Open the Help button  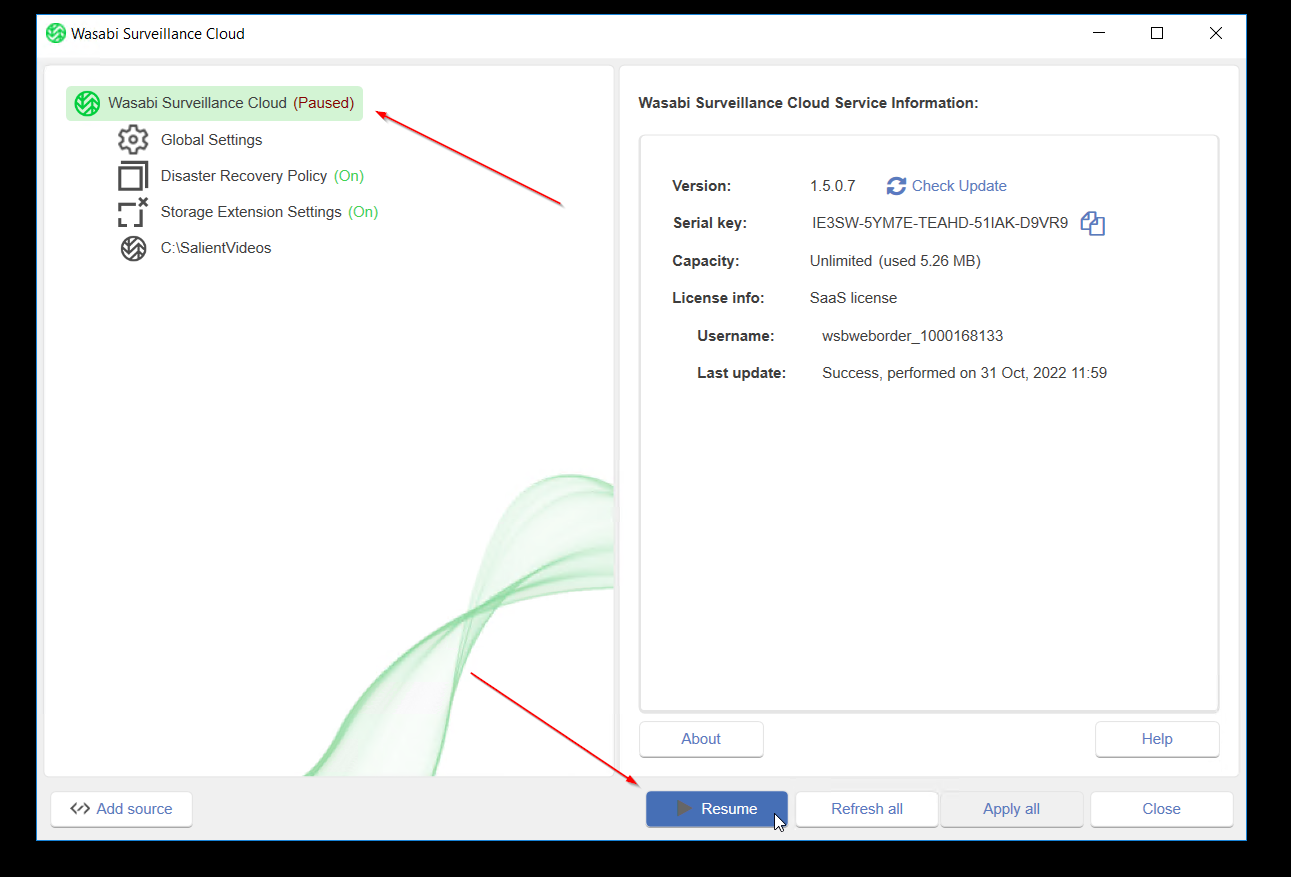pos(1157,739)
